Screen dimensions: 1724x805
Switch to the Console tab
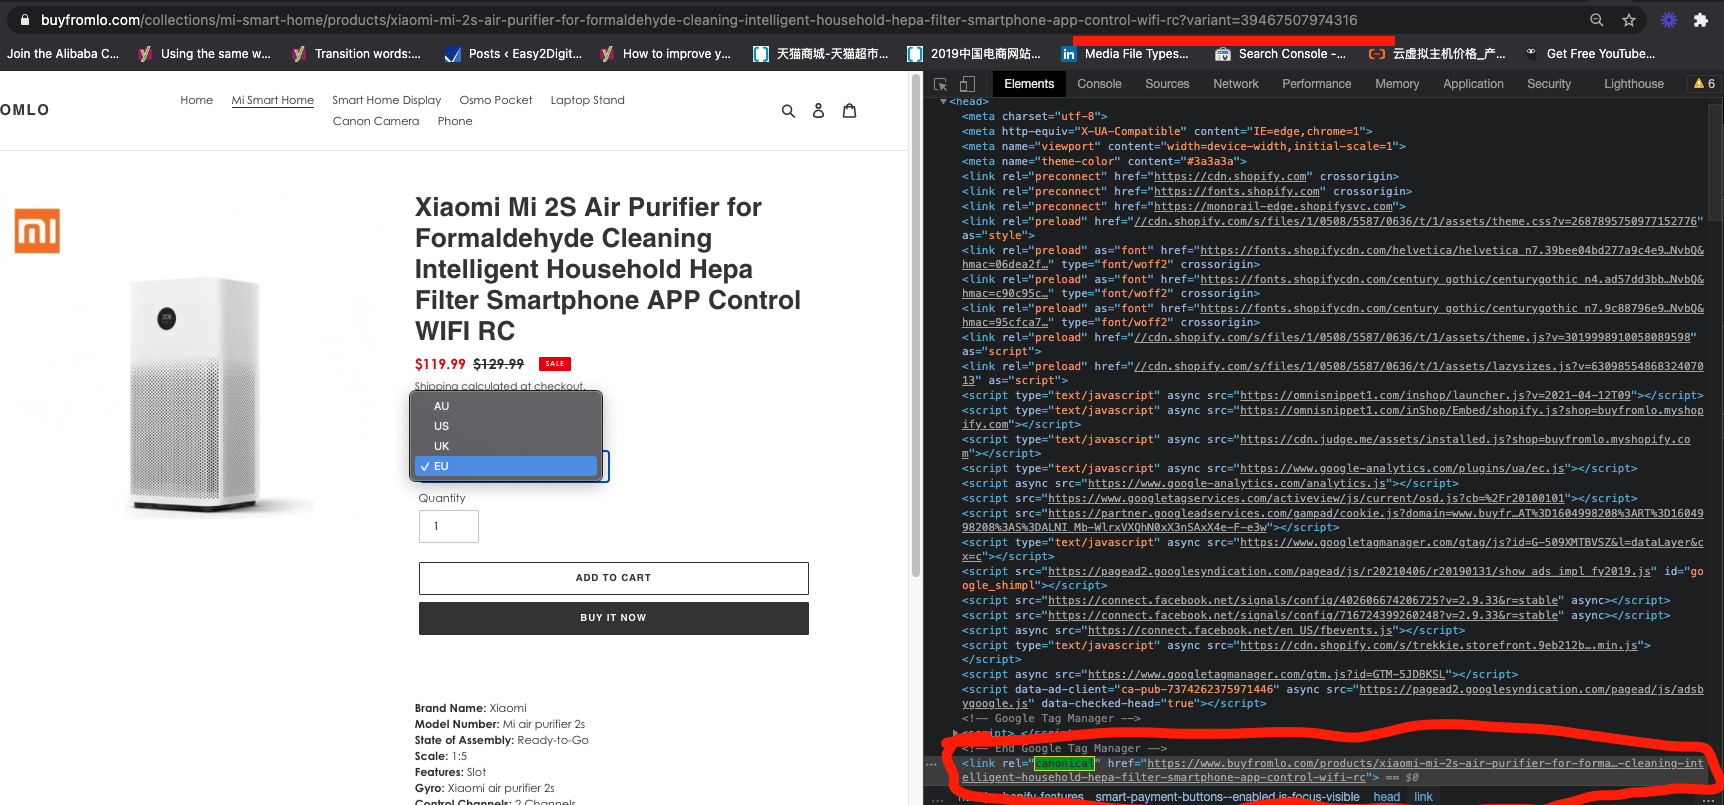[x=1099, y=84]
